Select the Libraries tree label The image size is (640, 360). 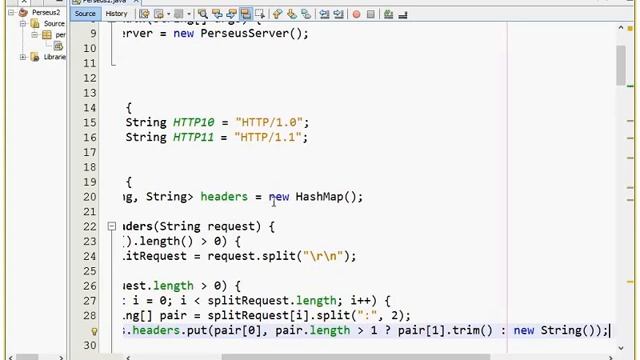click(x=55, y=57)
